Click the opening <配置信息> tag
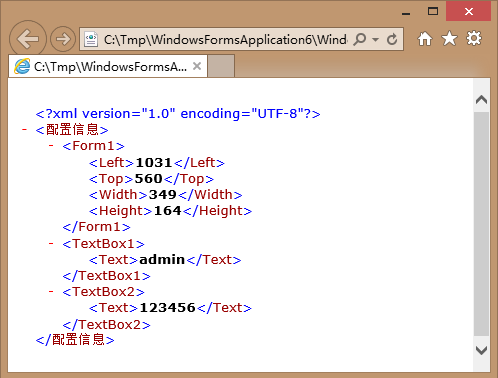This screenshot has height=378, width=498. [x=72, y=130]
